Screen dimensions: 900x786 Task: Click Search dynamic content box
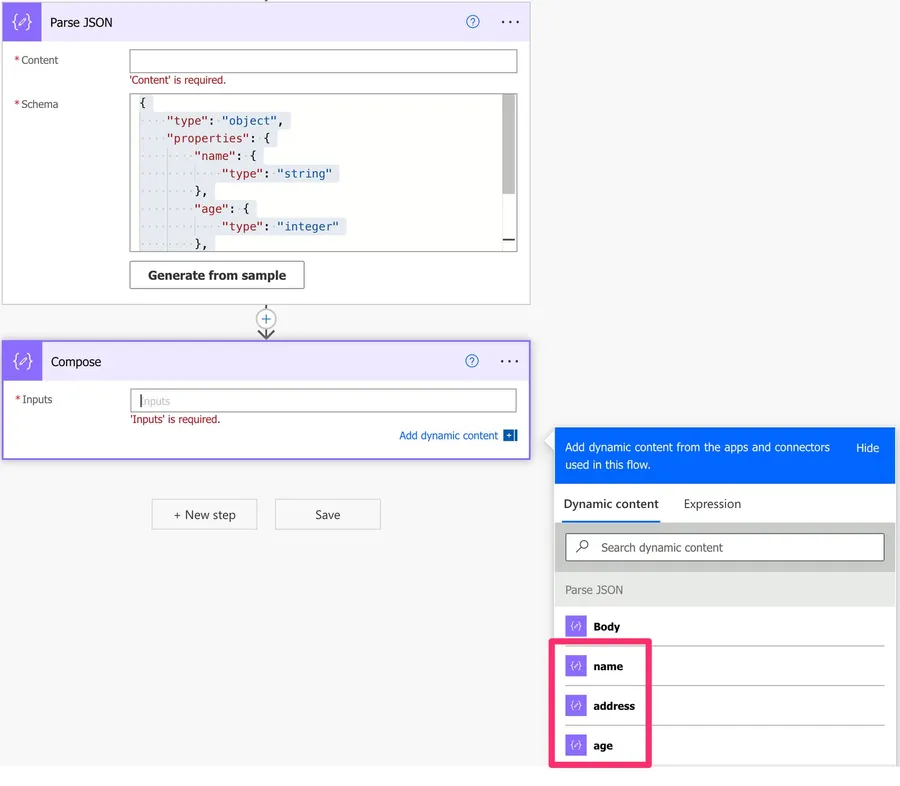click(x=725, y=548)
